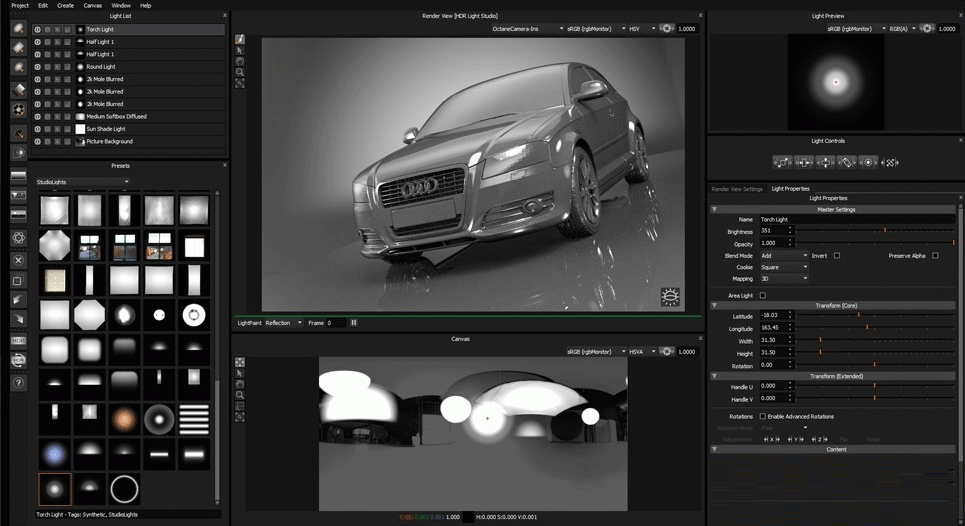The width and height of the screenshot is (965, 526).
Task: Click the atom-shaped icon in left toolbar
Action: [x=18, y=237]
